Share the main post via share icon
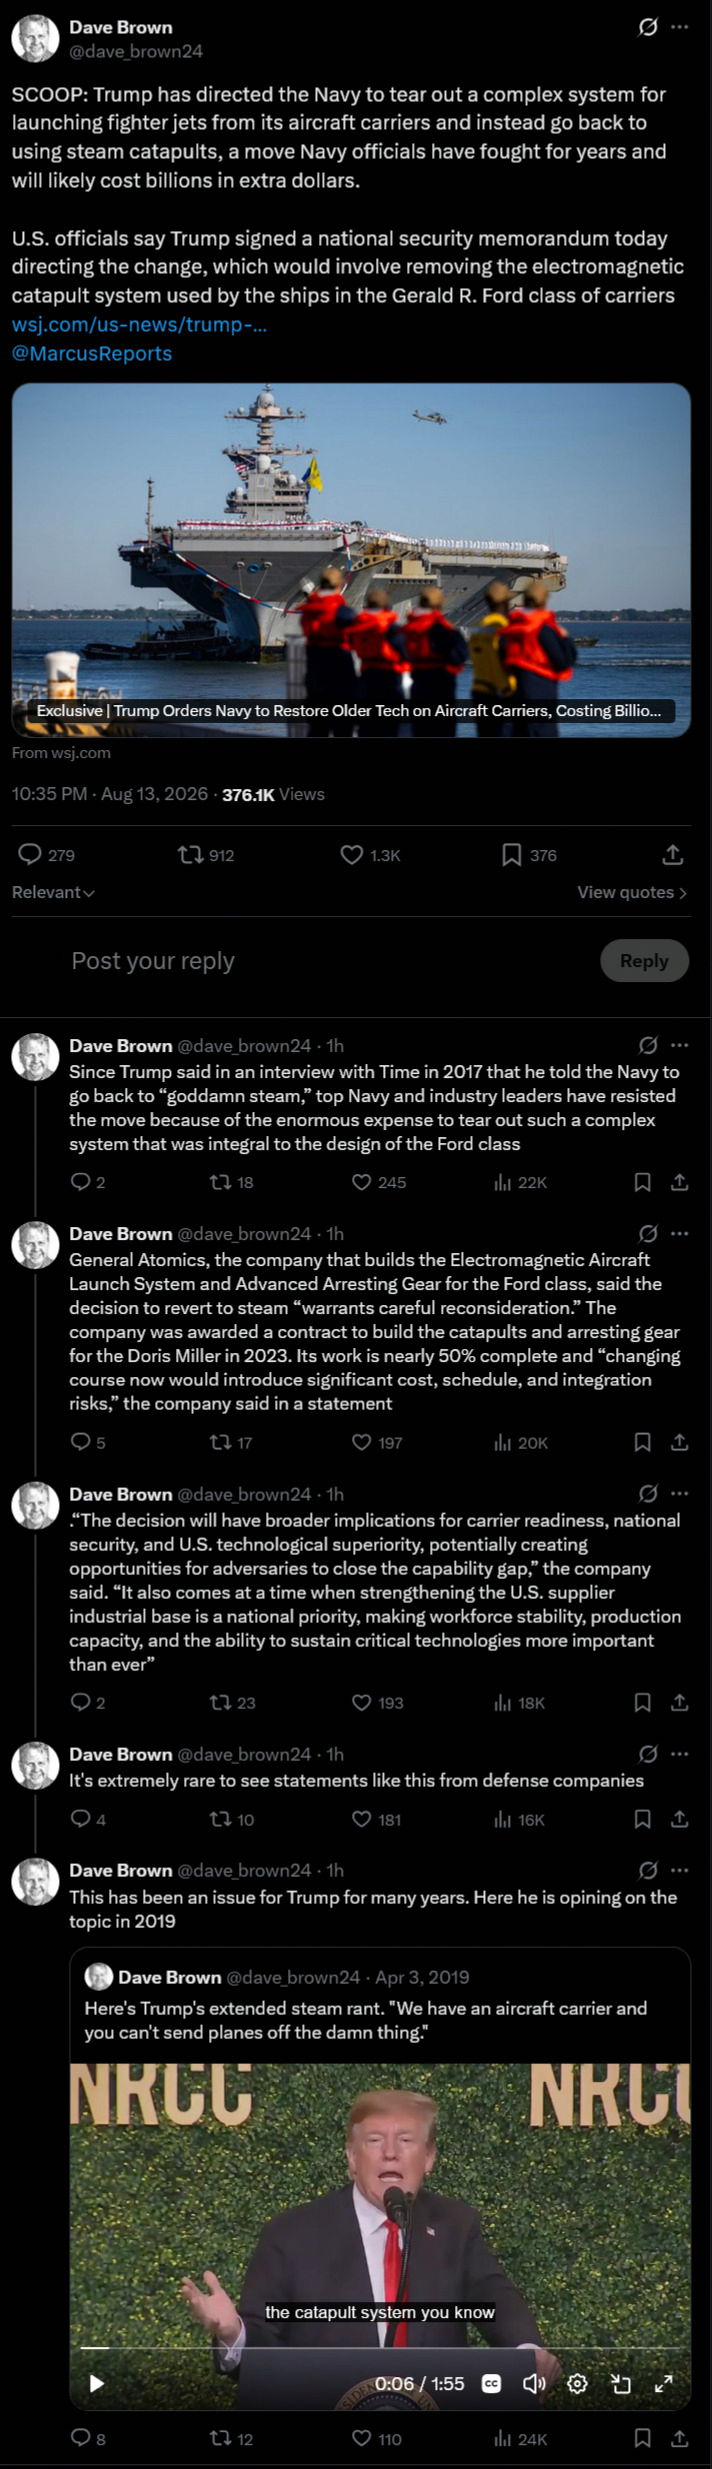The height and width of the screenshot is (2469, 712). click(673, 855)
